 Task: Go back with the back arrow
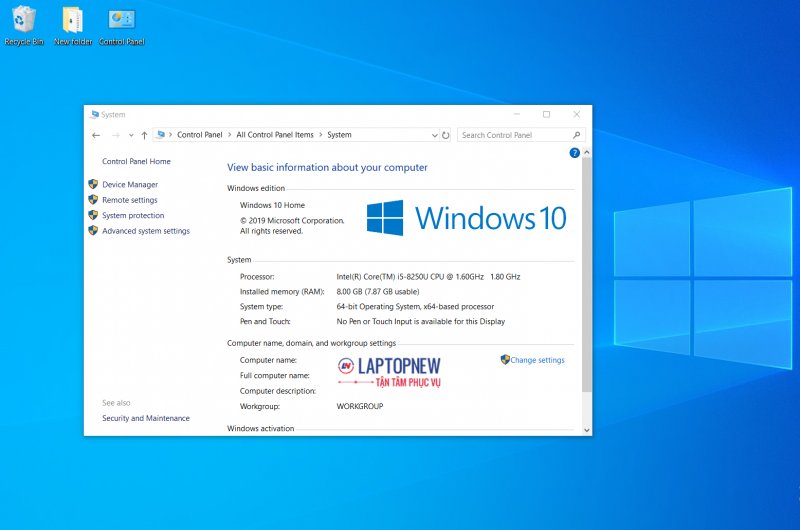point(96,135)
